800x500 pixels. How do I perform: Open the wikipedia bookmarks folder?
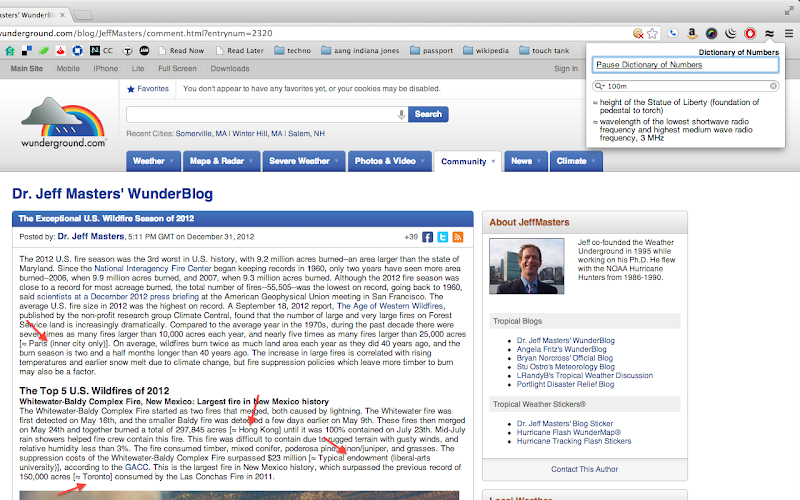pos(486,51)
